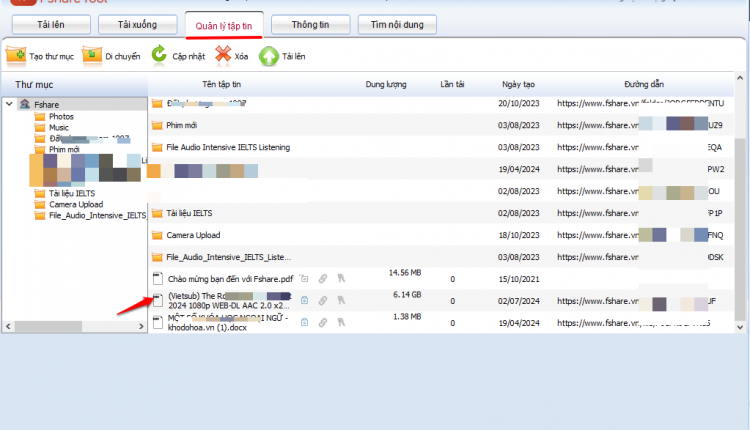Screen dimensions: 750x430
Task: Click the Di chuyển move icon
Action: 92,55
